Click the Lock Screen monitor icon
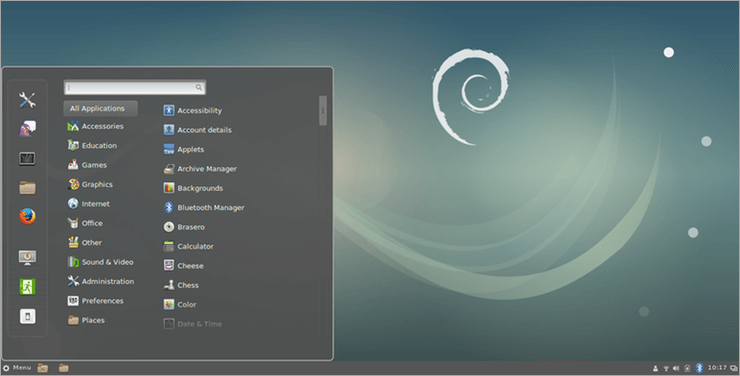 pyautogui.click(x=27, y=258)
